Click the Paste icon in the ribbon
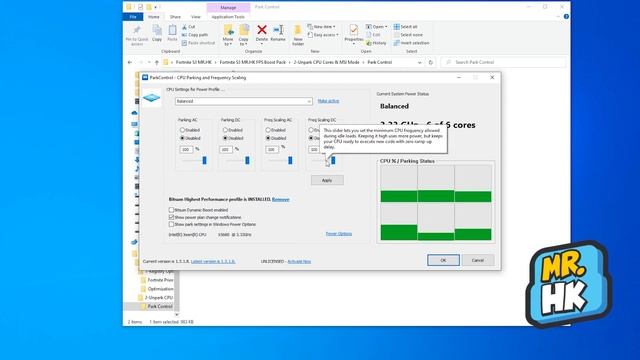The image size is (640, 360). pyautogui.click(x=172, y=30)
